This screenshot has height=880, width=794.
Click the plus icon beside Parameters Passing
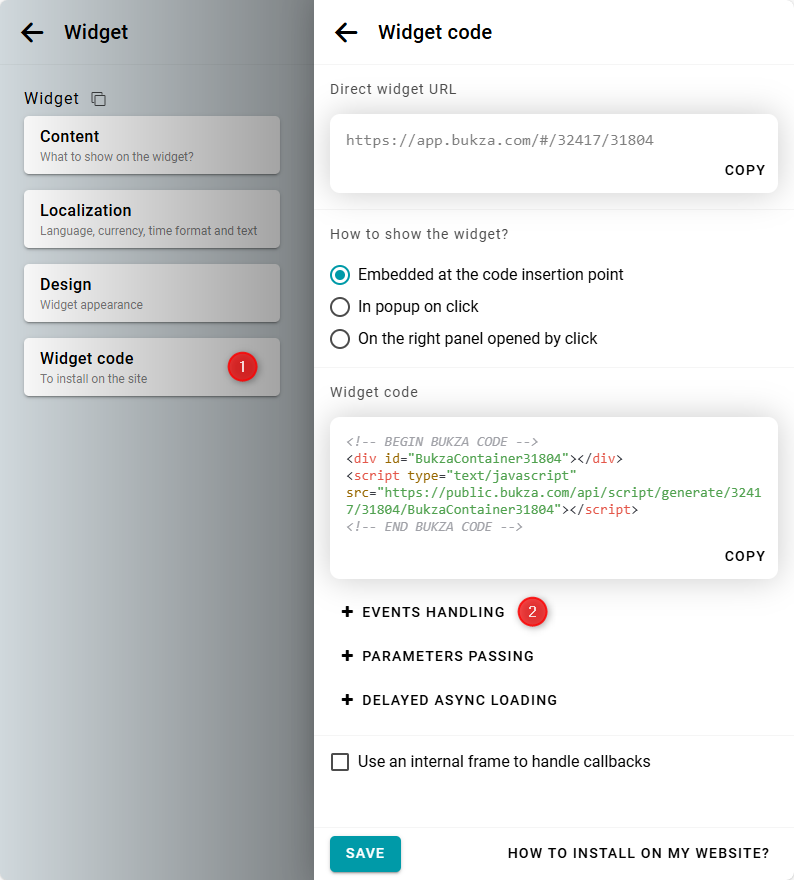point(348,656)
